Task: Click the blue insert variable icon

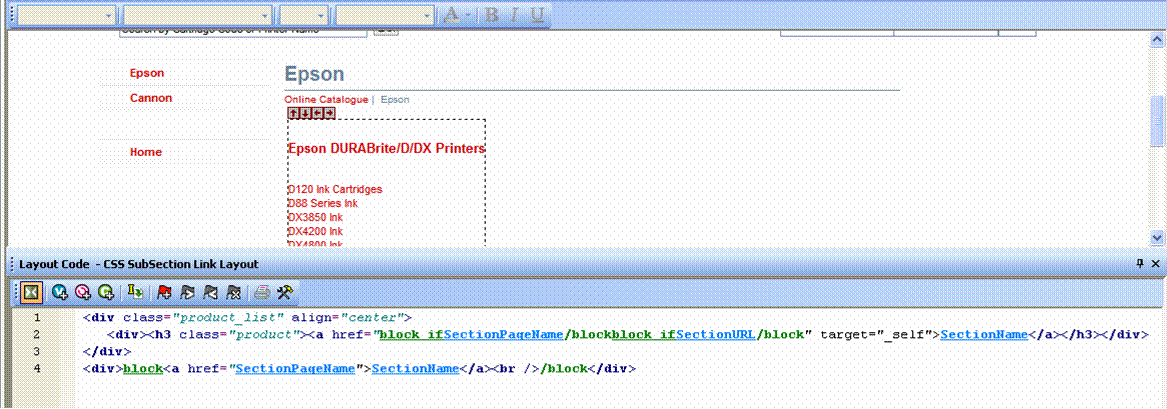Action: click(x=60, y=292)
